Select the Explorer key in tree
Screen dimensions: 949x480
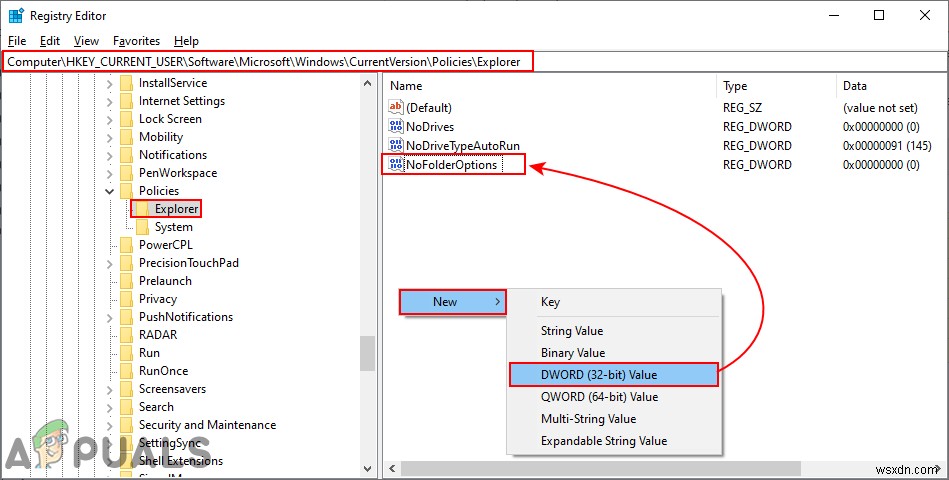point(176,209)
